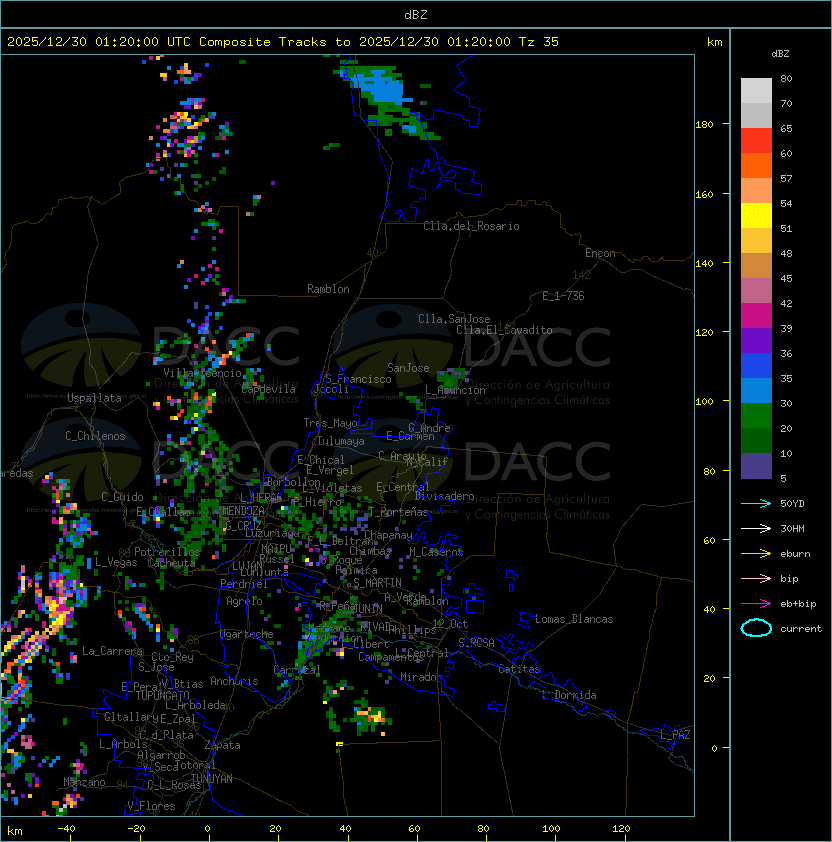Viewport: 832px width, 842px height.
Task: Click the 'Tres_Mayo' label
Action: pyautogui.click(x=330, y=423)
